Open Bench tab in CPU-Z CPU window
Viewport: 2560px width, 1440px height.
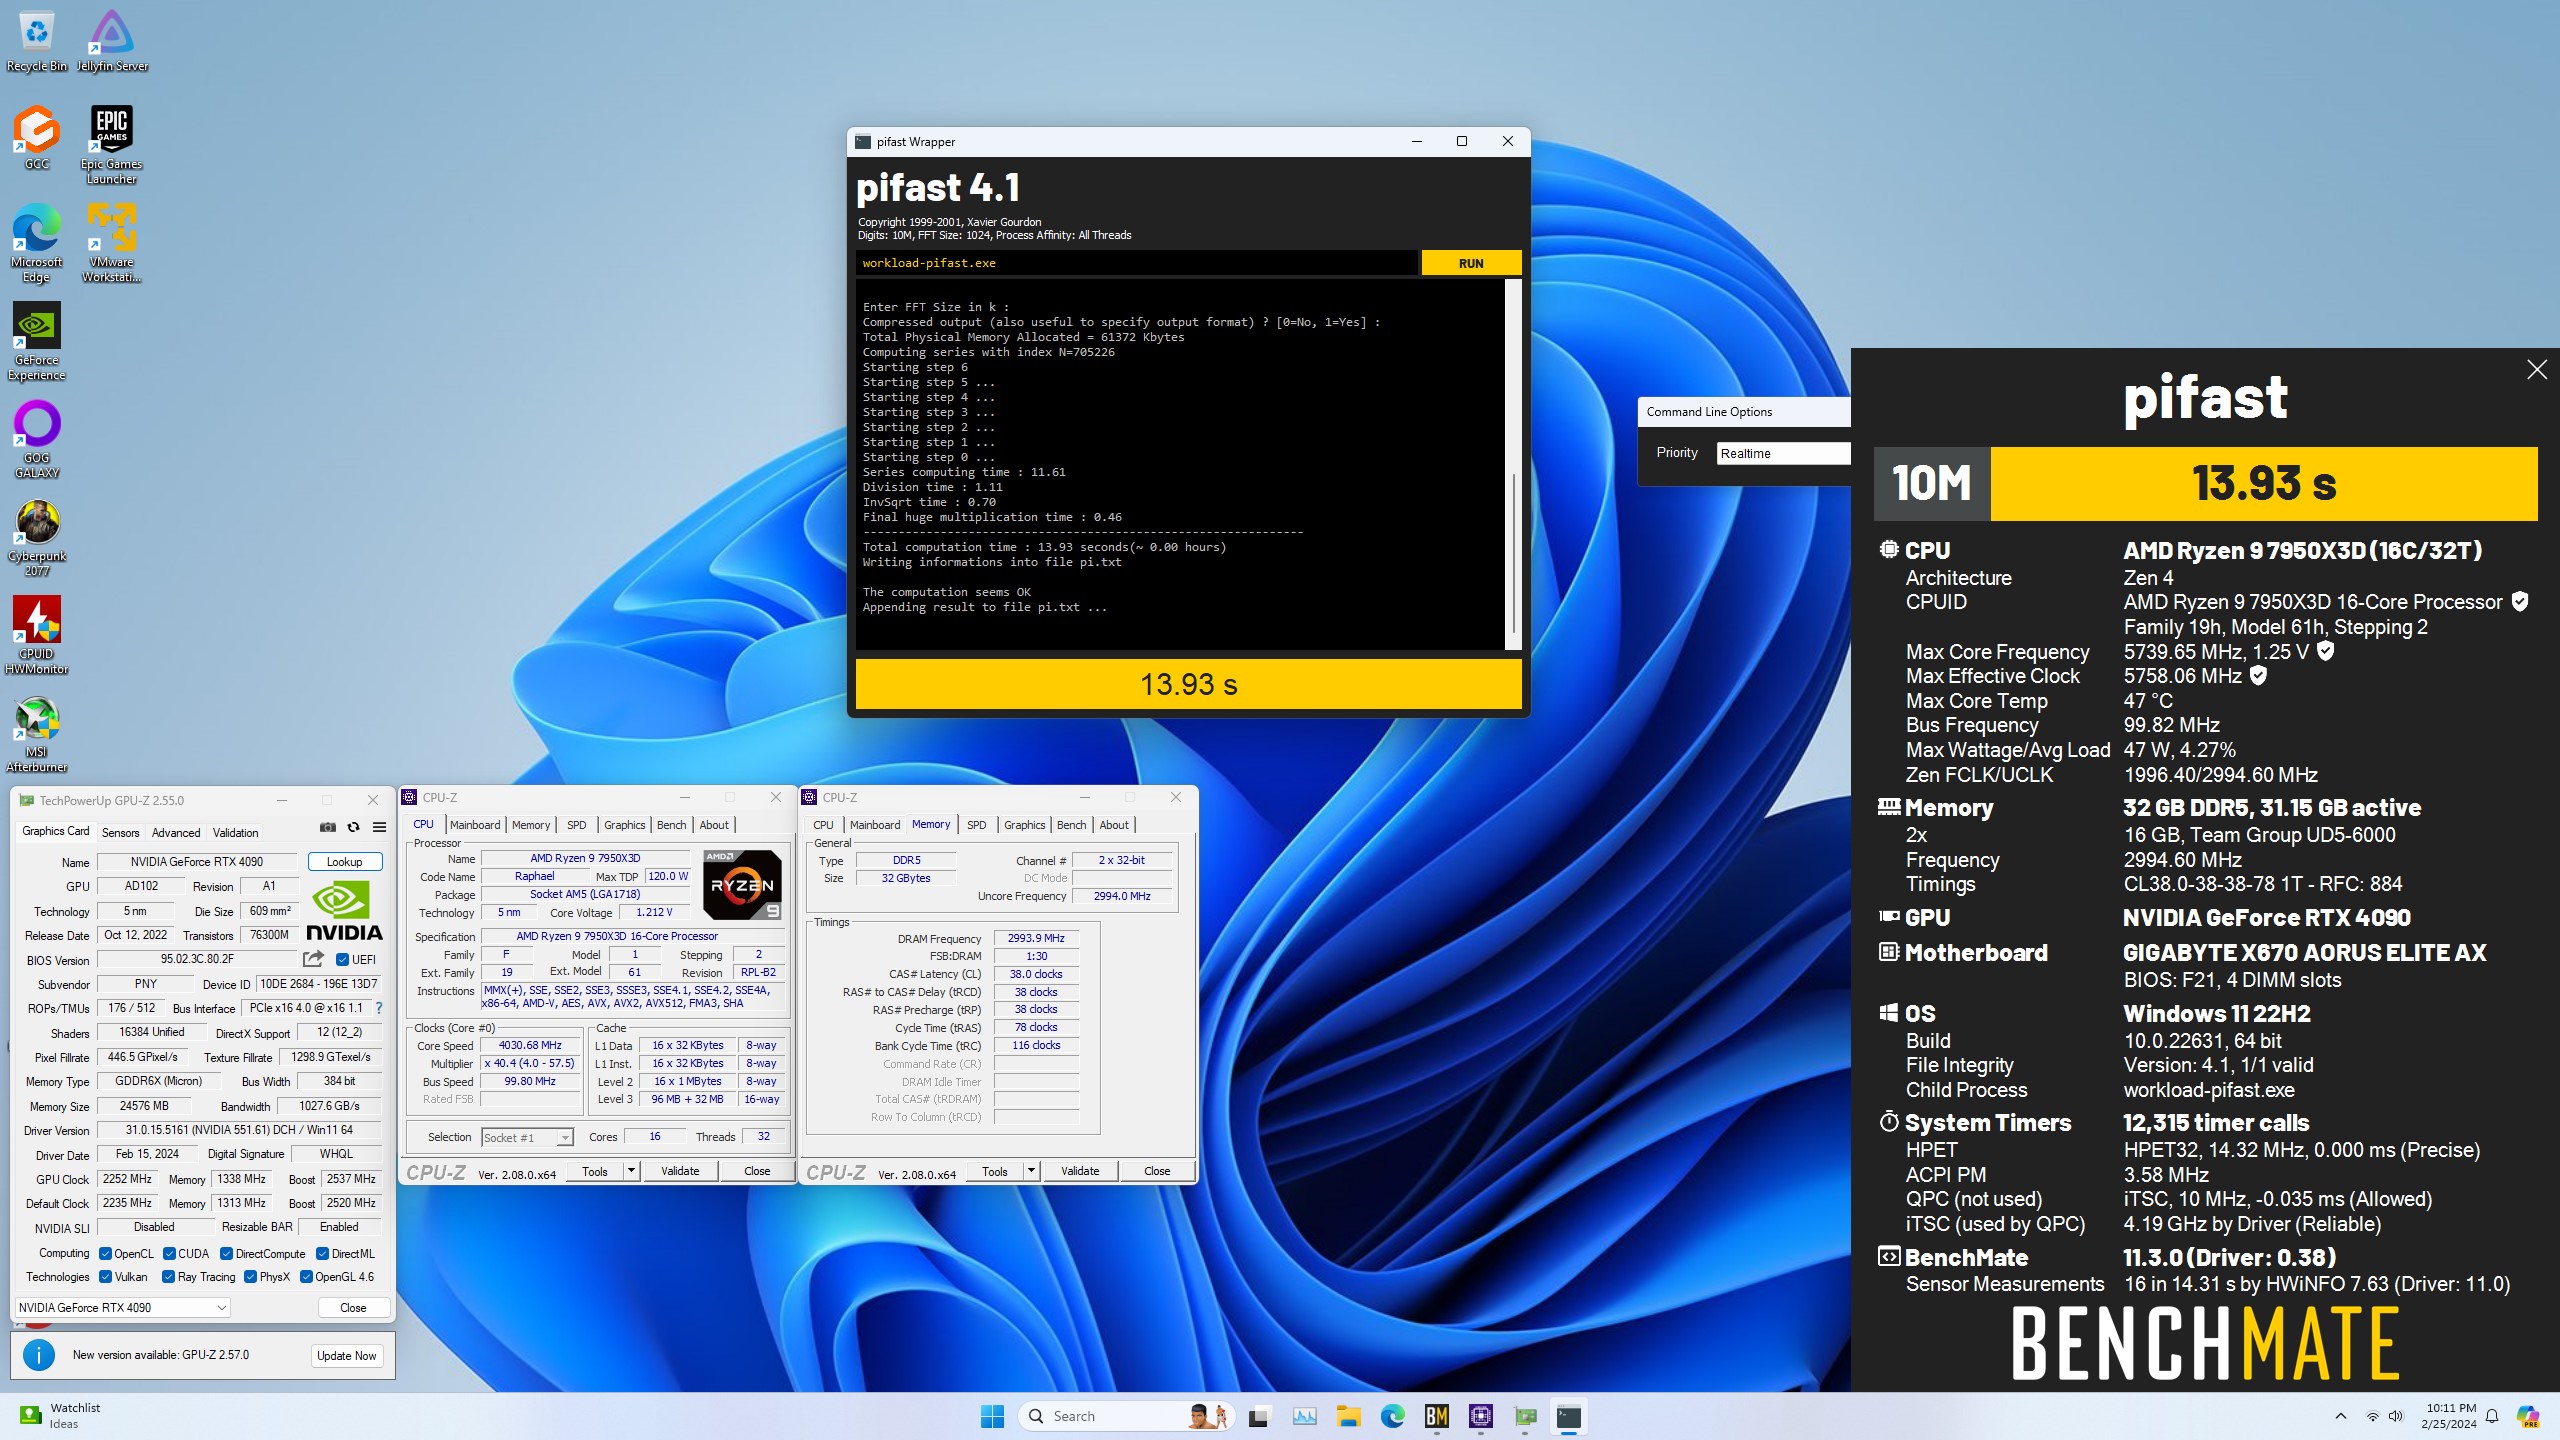click(x=671, y=825)
